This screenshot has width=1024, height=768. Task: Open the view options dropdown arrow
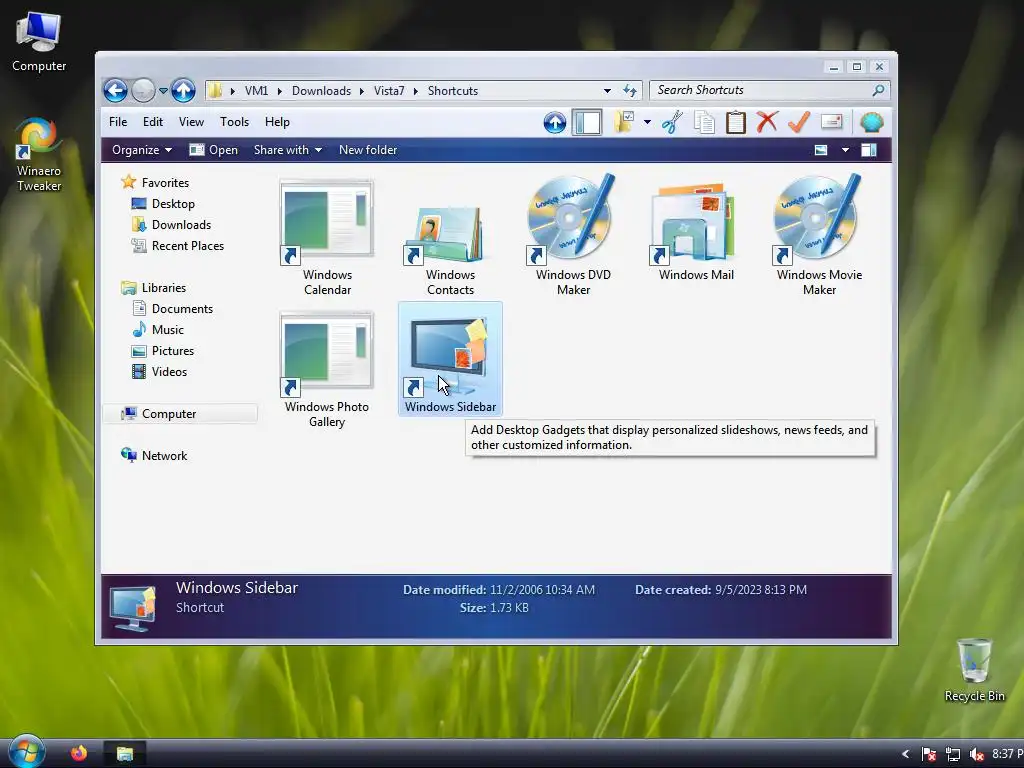point(845,150)
